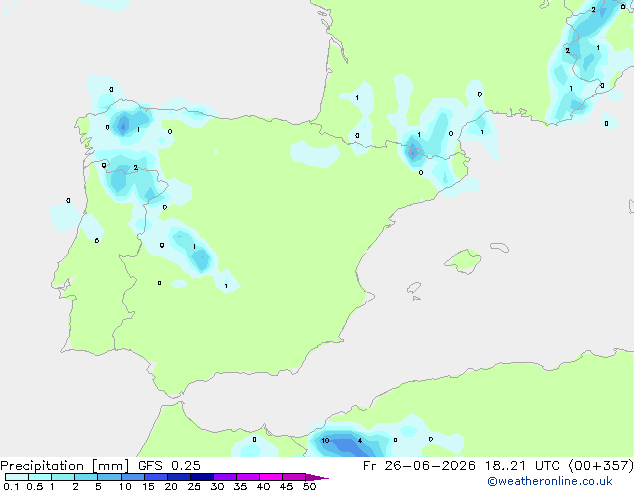The width and height of the screenshot is (634, 490).
Task: Click the "50" legend scale label
Action: [309, 486]
